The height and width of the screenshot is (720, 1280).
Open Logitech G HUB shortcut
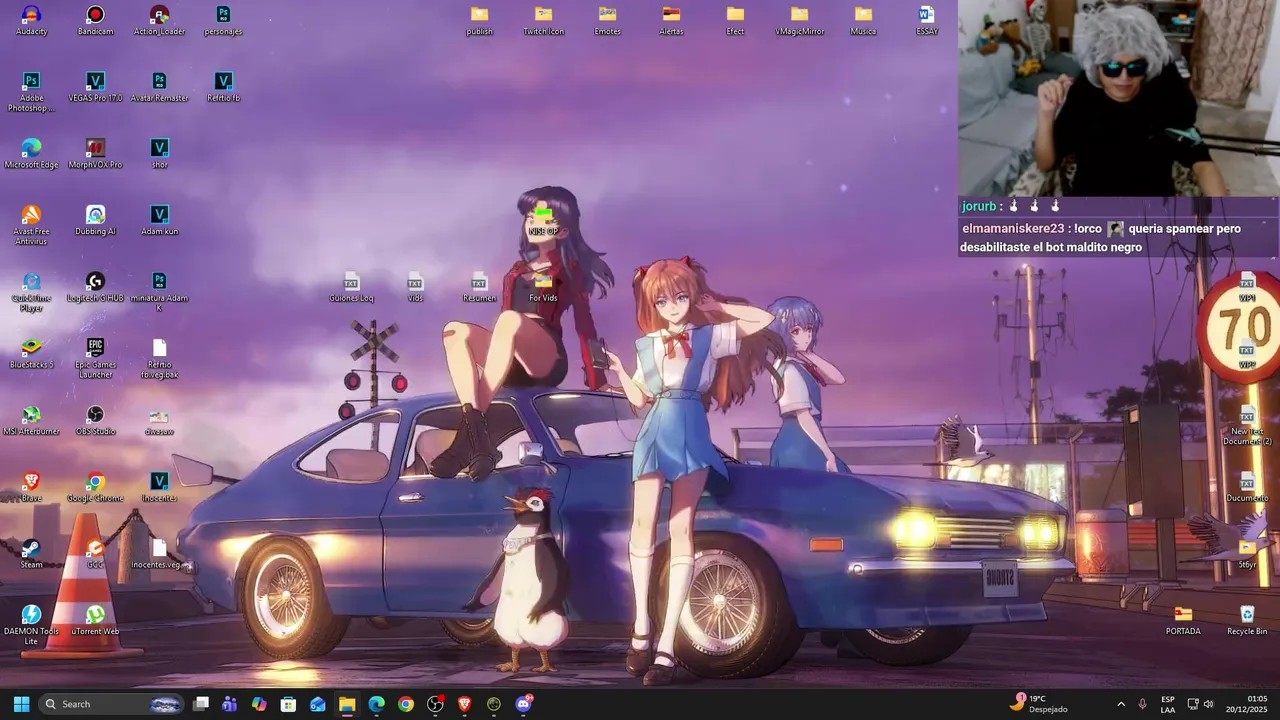click(x=95, y=287)
